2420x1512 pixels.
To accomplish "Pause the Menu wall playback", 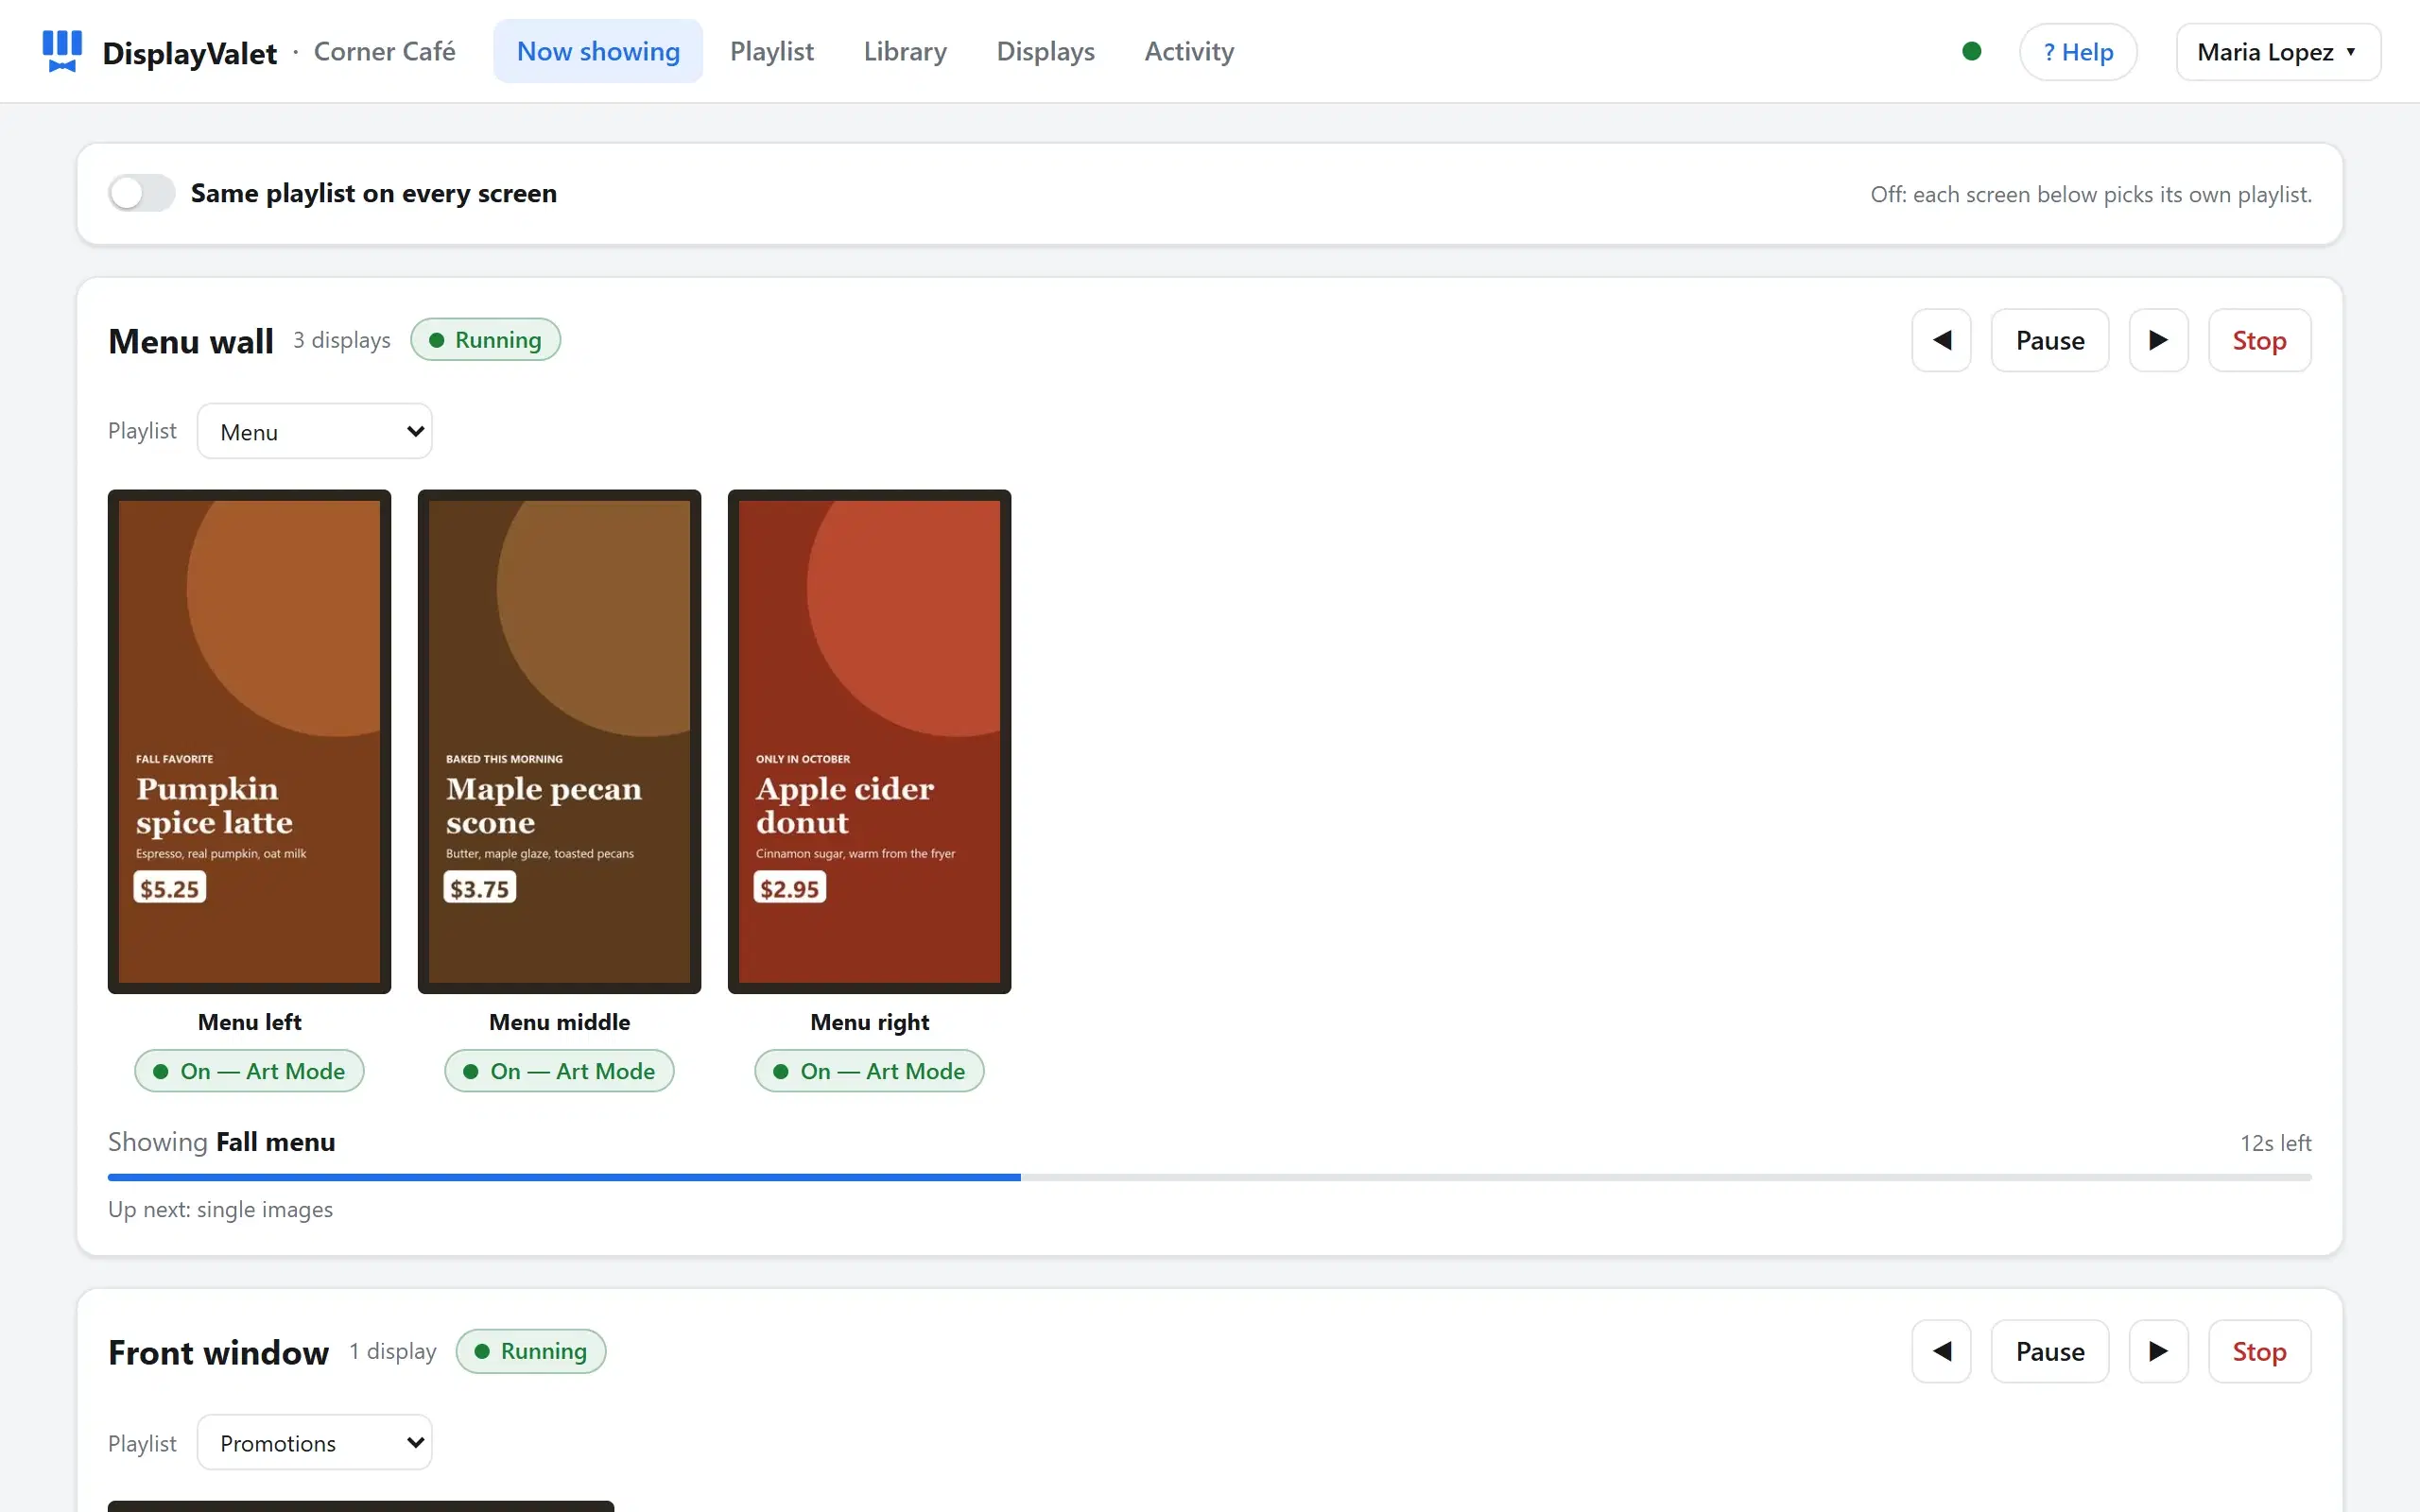I will click(2050, 340).
